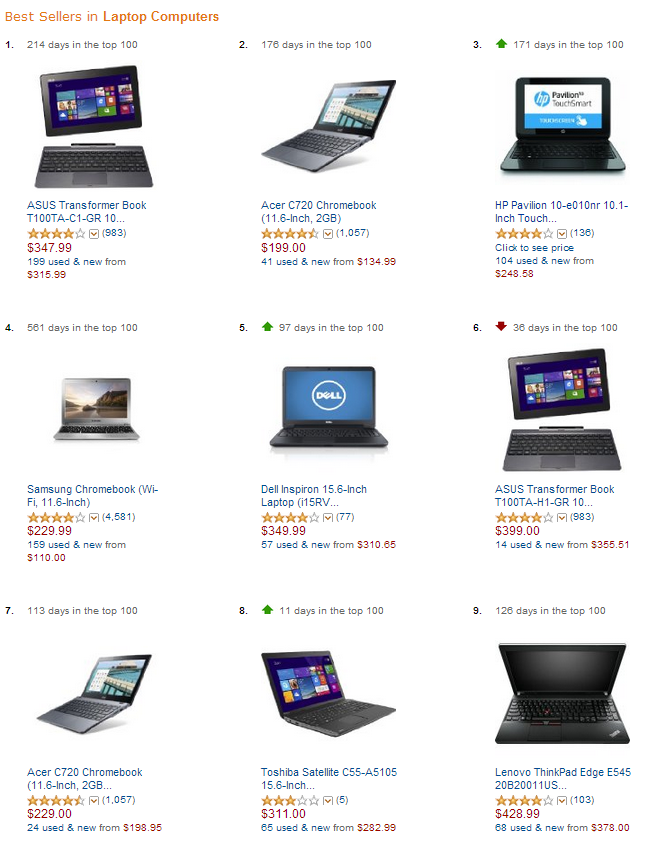The image size is (666, 864).
Task: Open ratings dropdown for ASUS T100TA-H1-GR
Action: click(561, 518)
